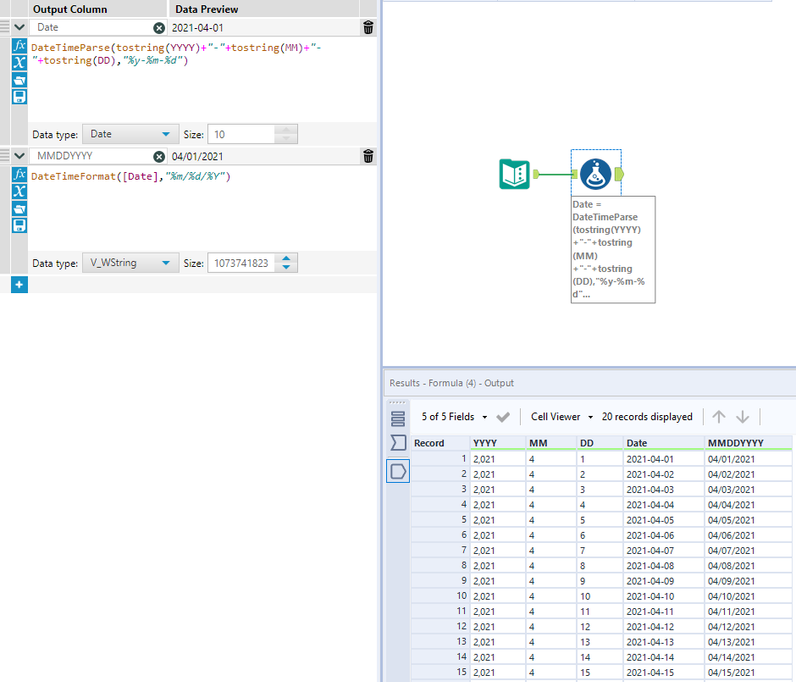Select cell 04/15/2021 in results
This screenshot has height=682, width=796.
[748, 672]
